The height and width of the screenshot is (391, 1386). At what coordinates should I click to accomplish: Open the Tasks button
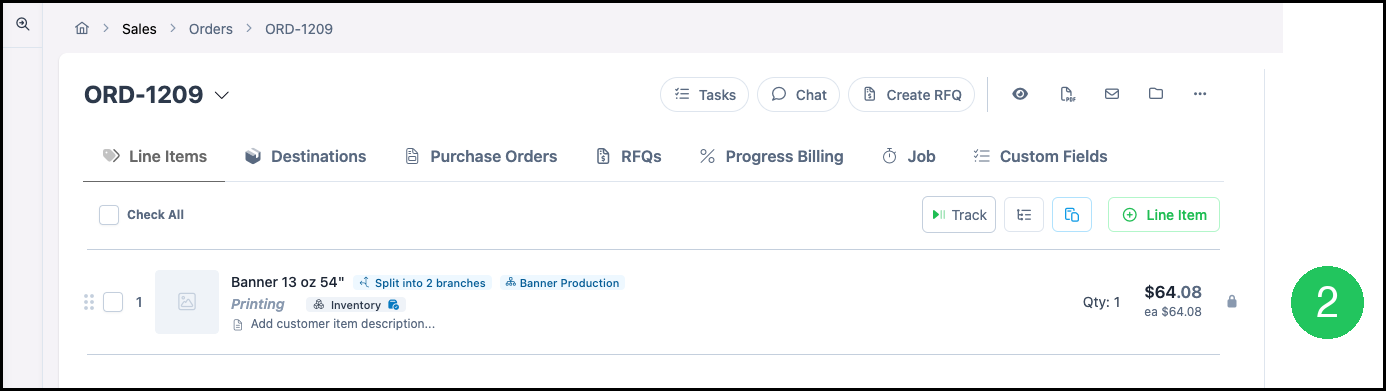tap(704, 95)
